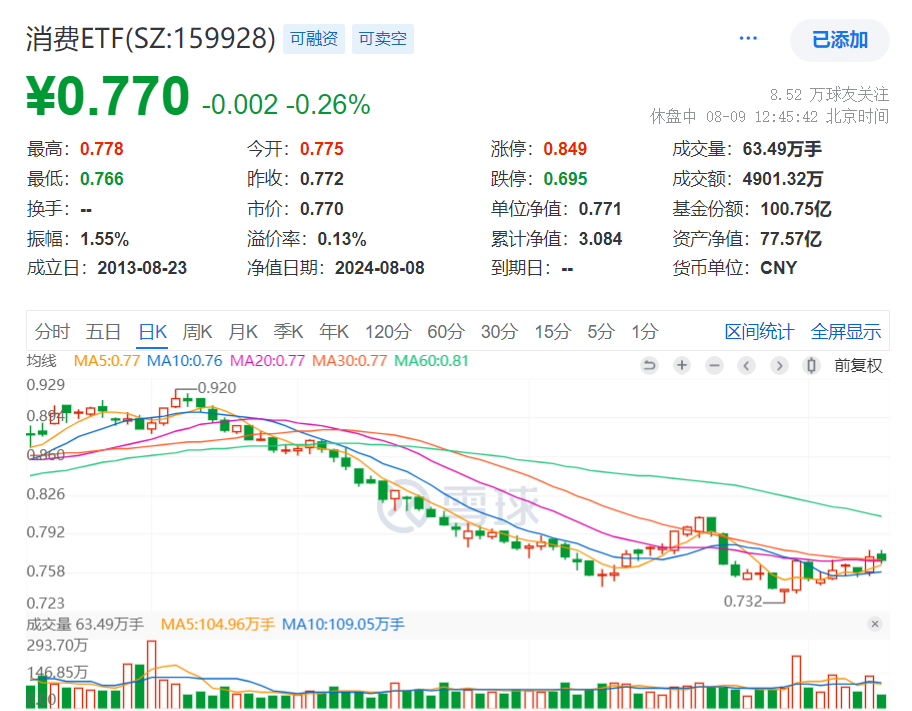Click the 0.732 low price marker
912x711 pixels.
743,601
